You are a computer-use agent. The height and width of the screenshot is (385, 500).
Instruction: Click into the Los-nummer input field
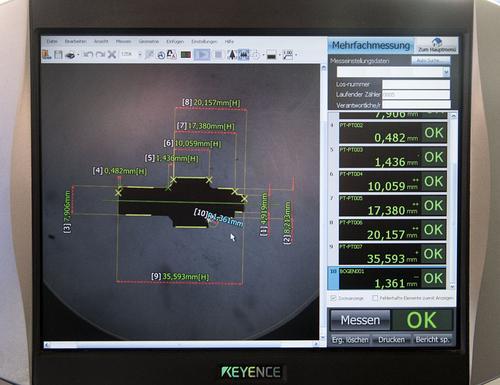pyautogui.click(x=416, y=84)
